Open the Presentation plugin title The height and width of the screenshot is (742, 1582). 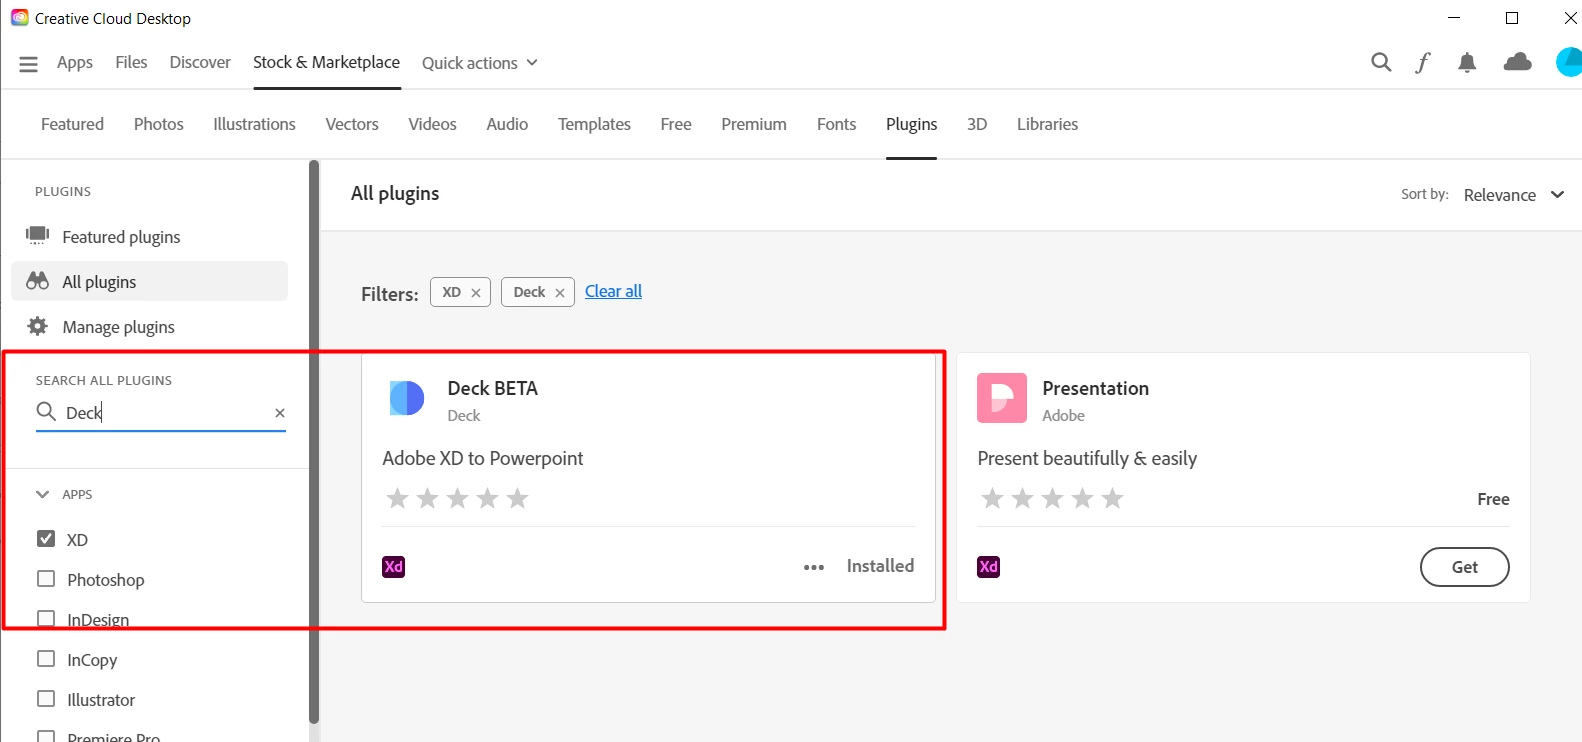point(1095,388)
